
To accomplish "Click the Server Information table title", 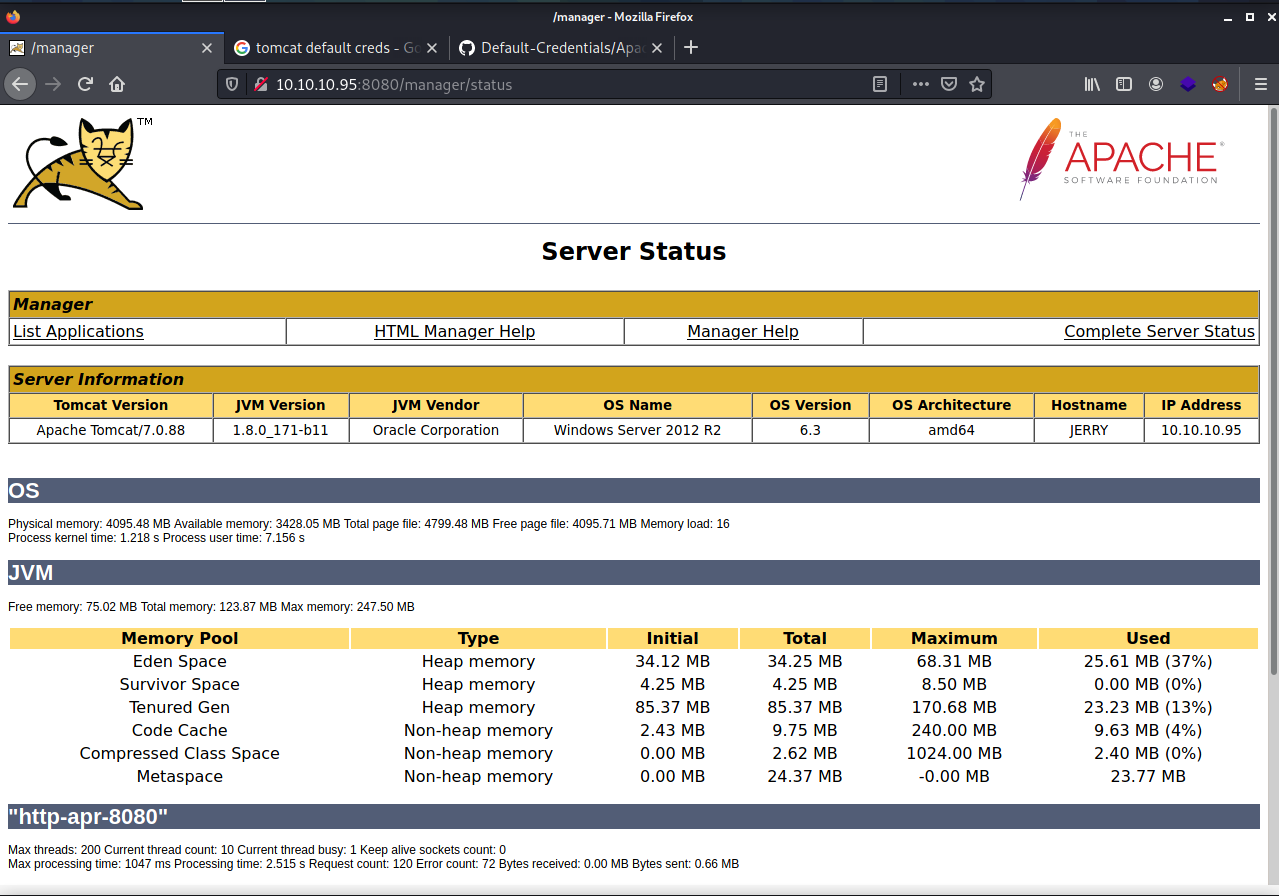I will point(98,379).
